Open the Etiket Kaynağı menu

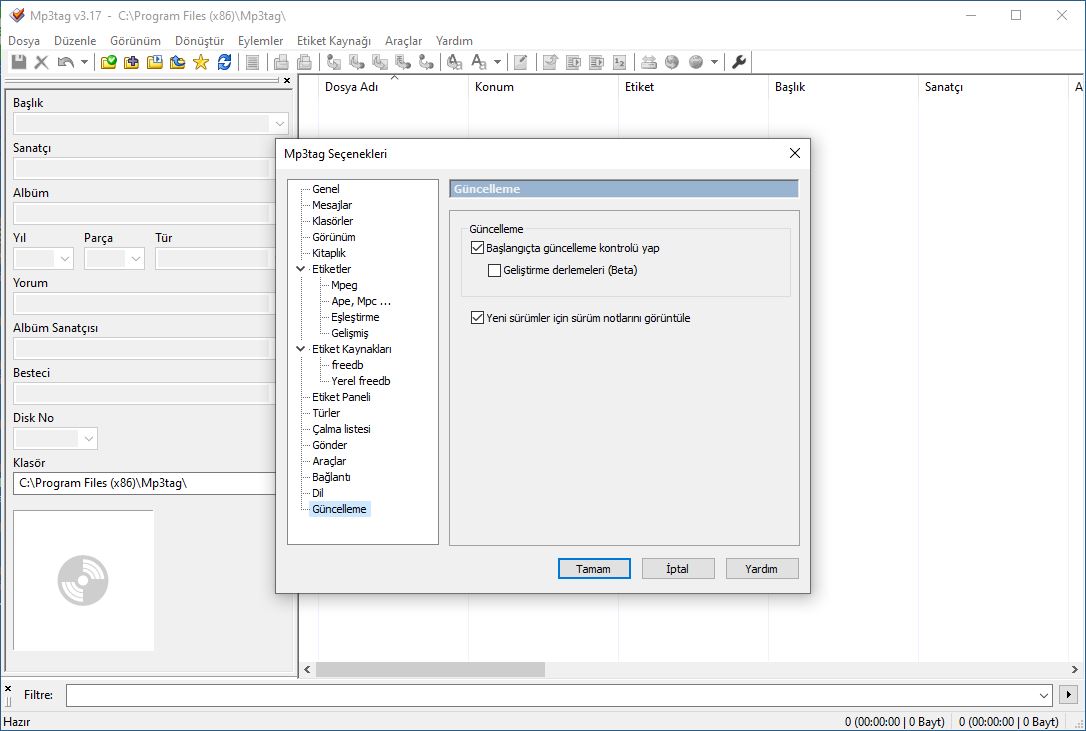[334, 41]
